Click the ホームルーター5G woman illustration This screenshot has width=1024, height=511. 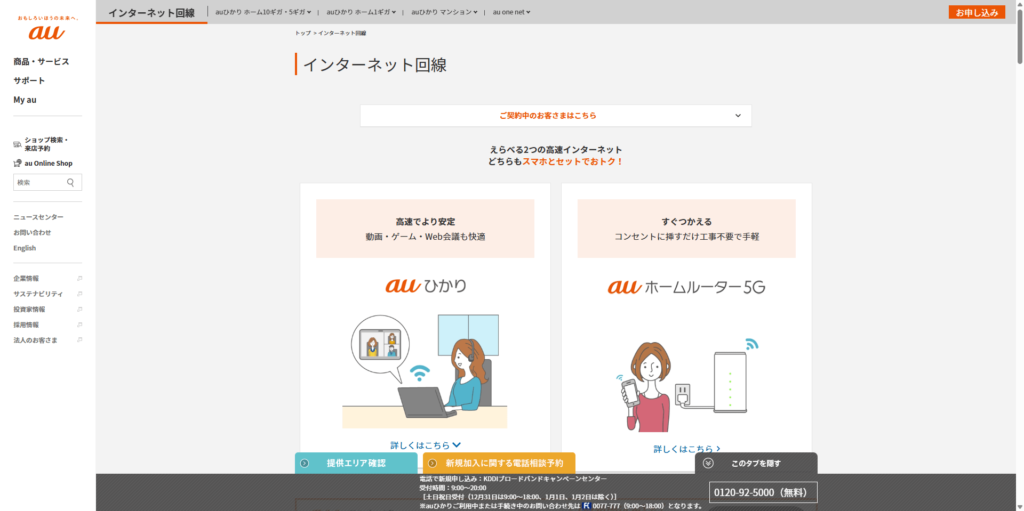[686, 384]
